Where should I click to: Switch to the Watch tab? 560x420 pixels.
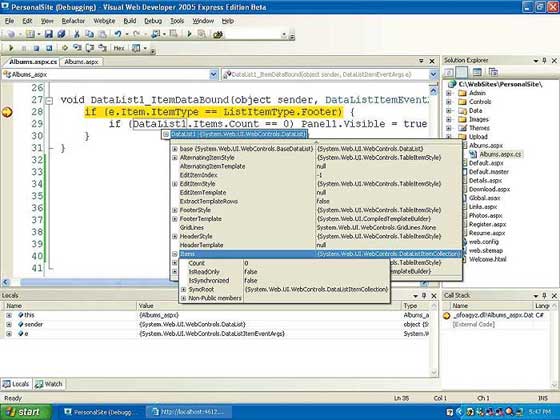pos(49,384)
